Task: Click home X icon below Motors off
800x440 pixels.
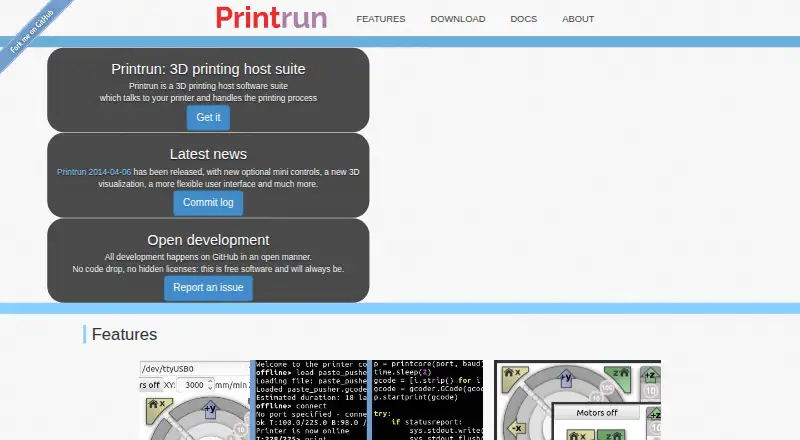Action: 581,435
